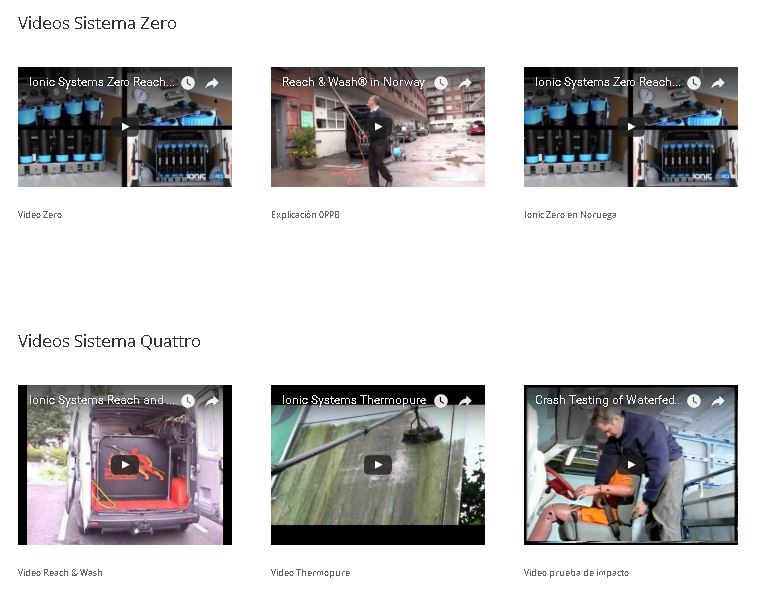The width and height of the screenshot is (770, 612).
Task: Click Watch Later clock on Video Zero embed
Action: [x=188, y=83]
